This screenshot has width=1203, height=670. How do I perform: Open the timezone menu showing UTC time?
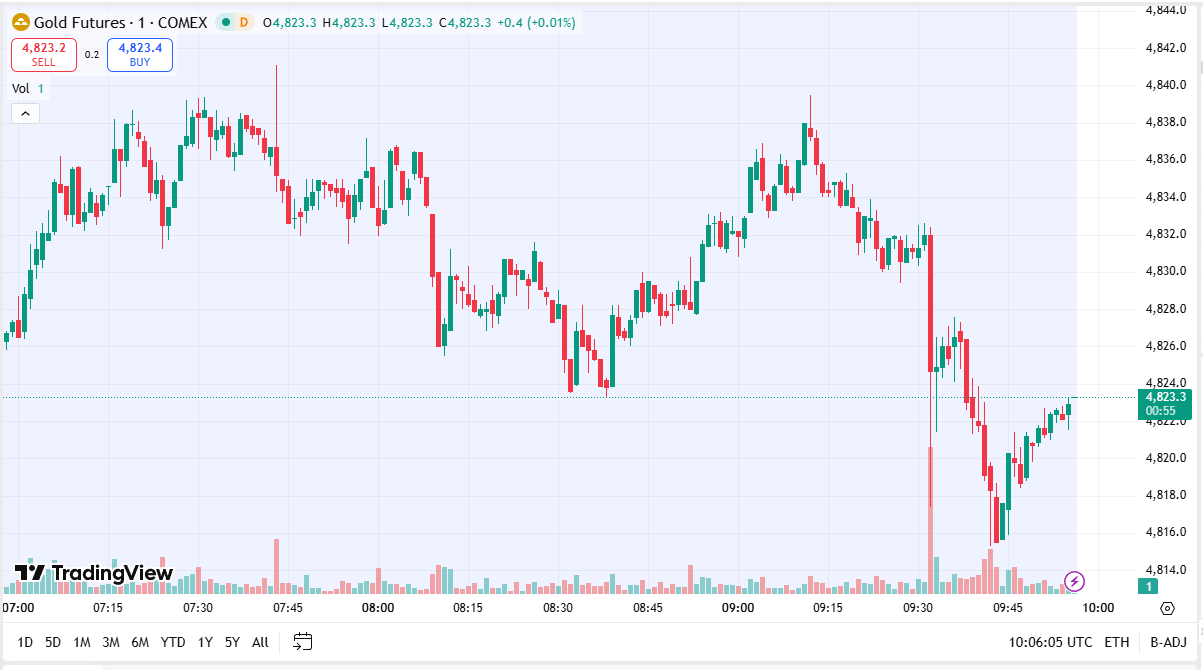pos(1051,642)
